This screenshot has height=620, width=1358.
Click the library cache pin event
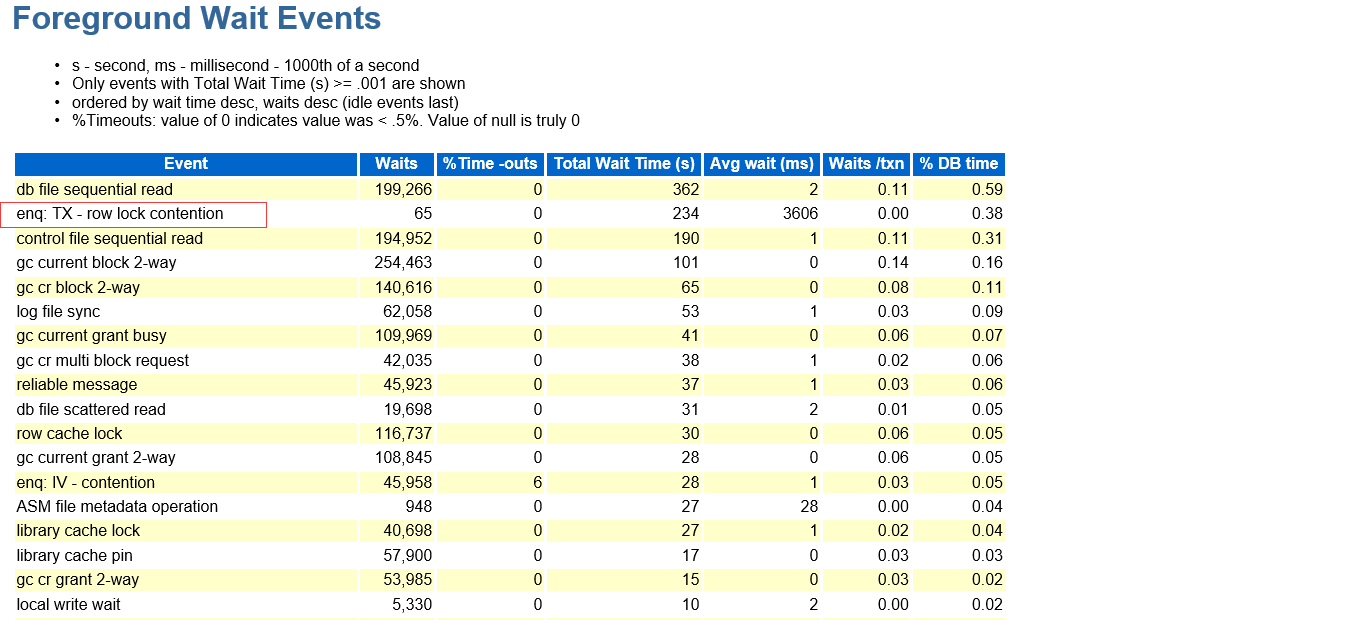[x=75, y=556]
